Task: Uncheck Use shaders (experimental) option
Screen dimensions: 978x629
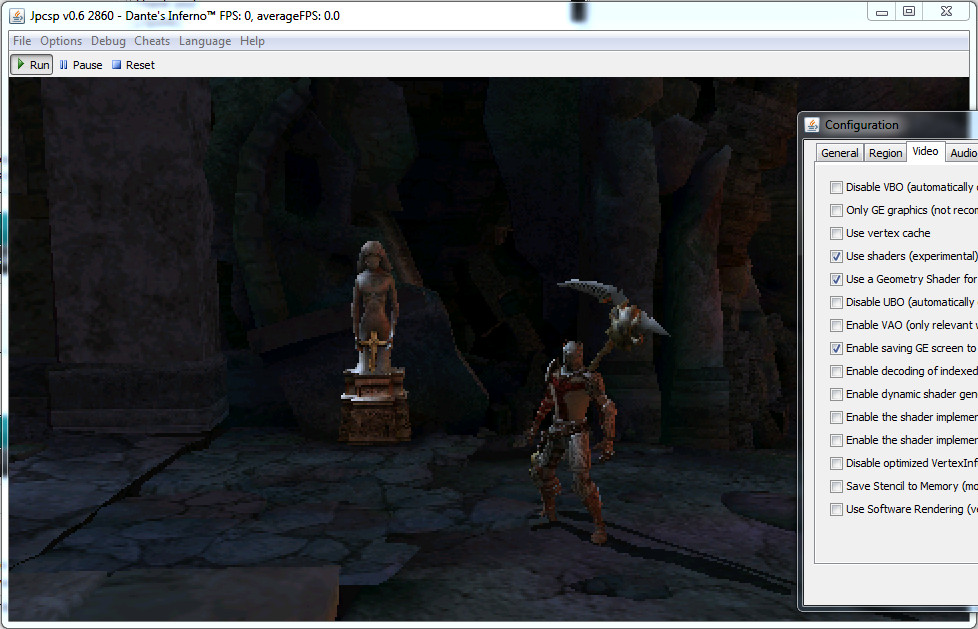Action: tap(836, 256)
